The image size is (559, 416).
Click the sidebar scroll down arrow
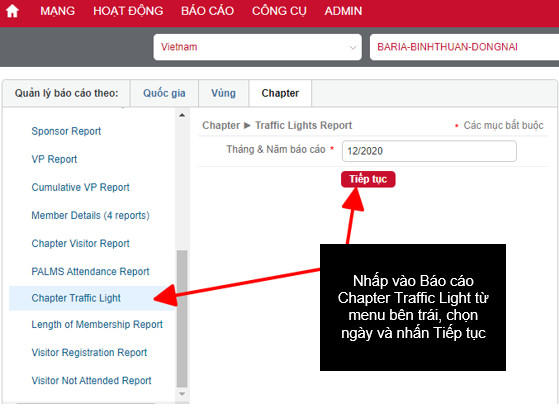(182, 394)
